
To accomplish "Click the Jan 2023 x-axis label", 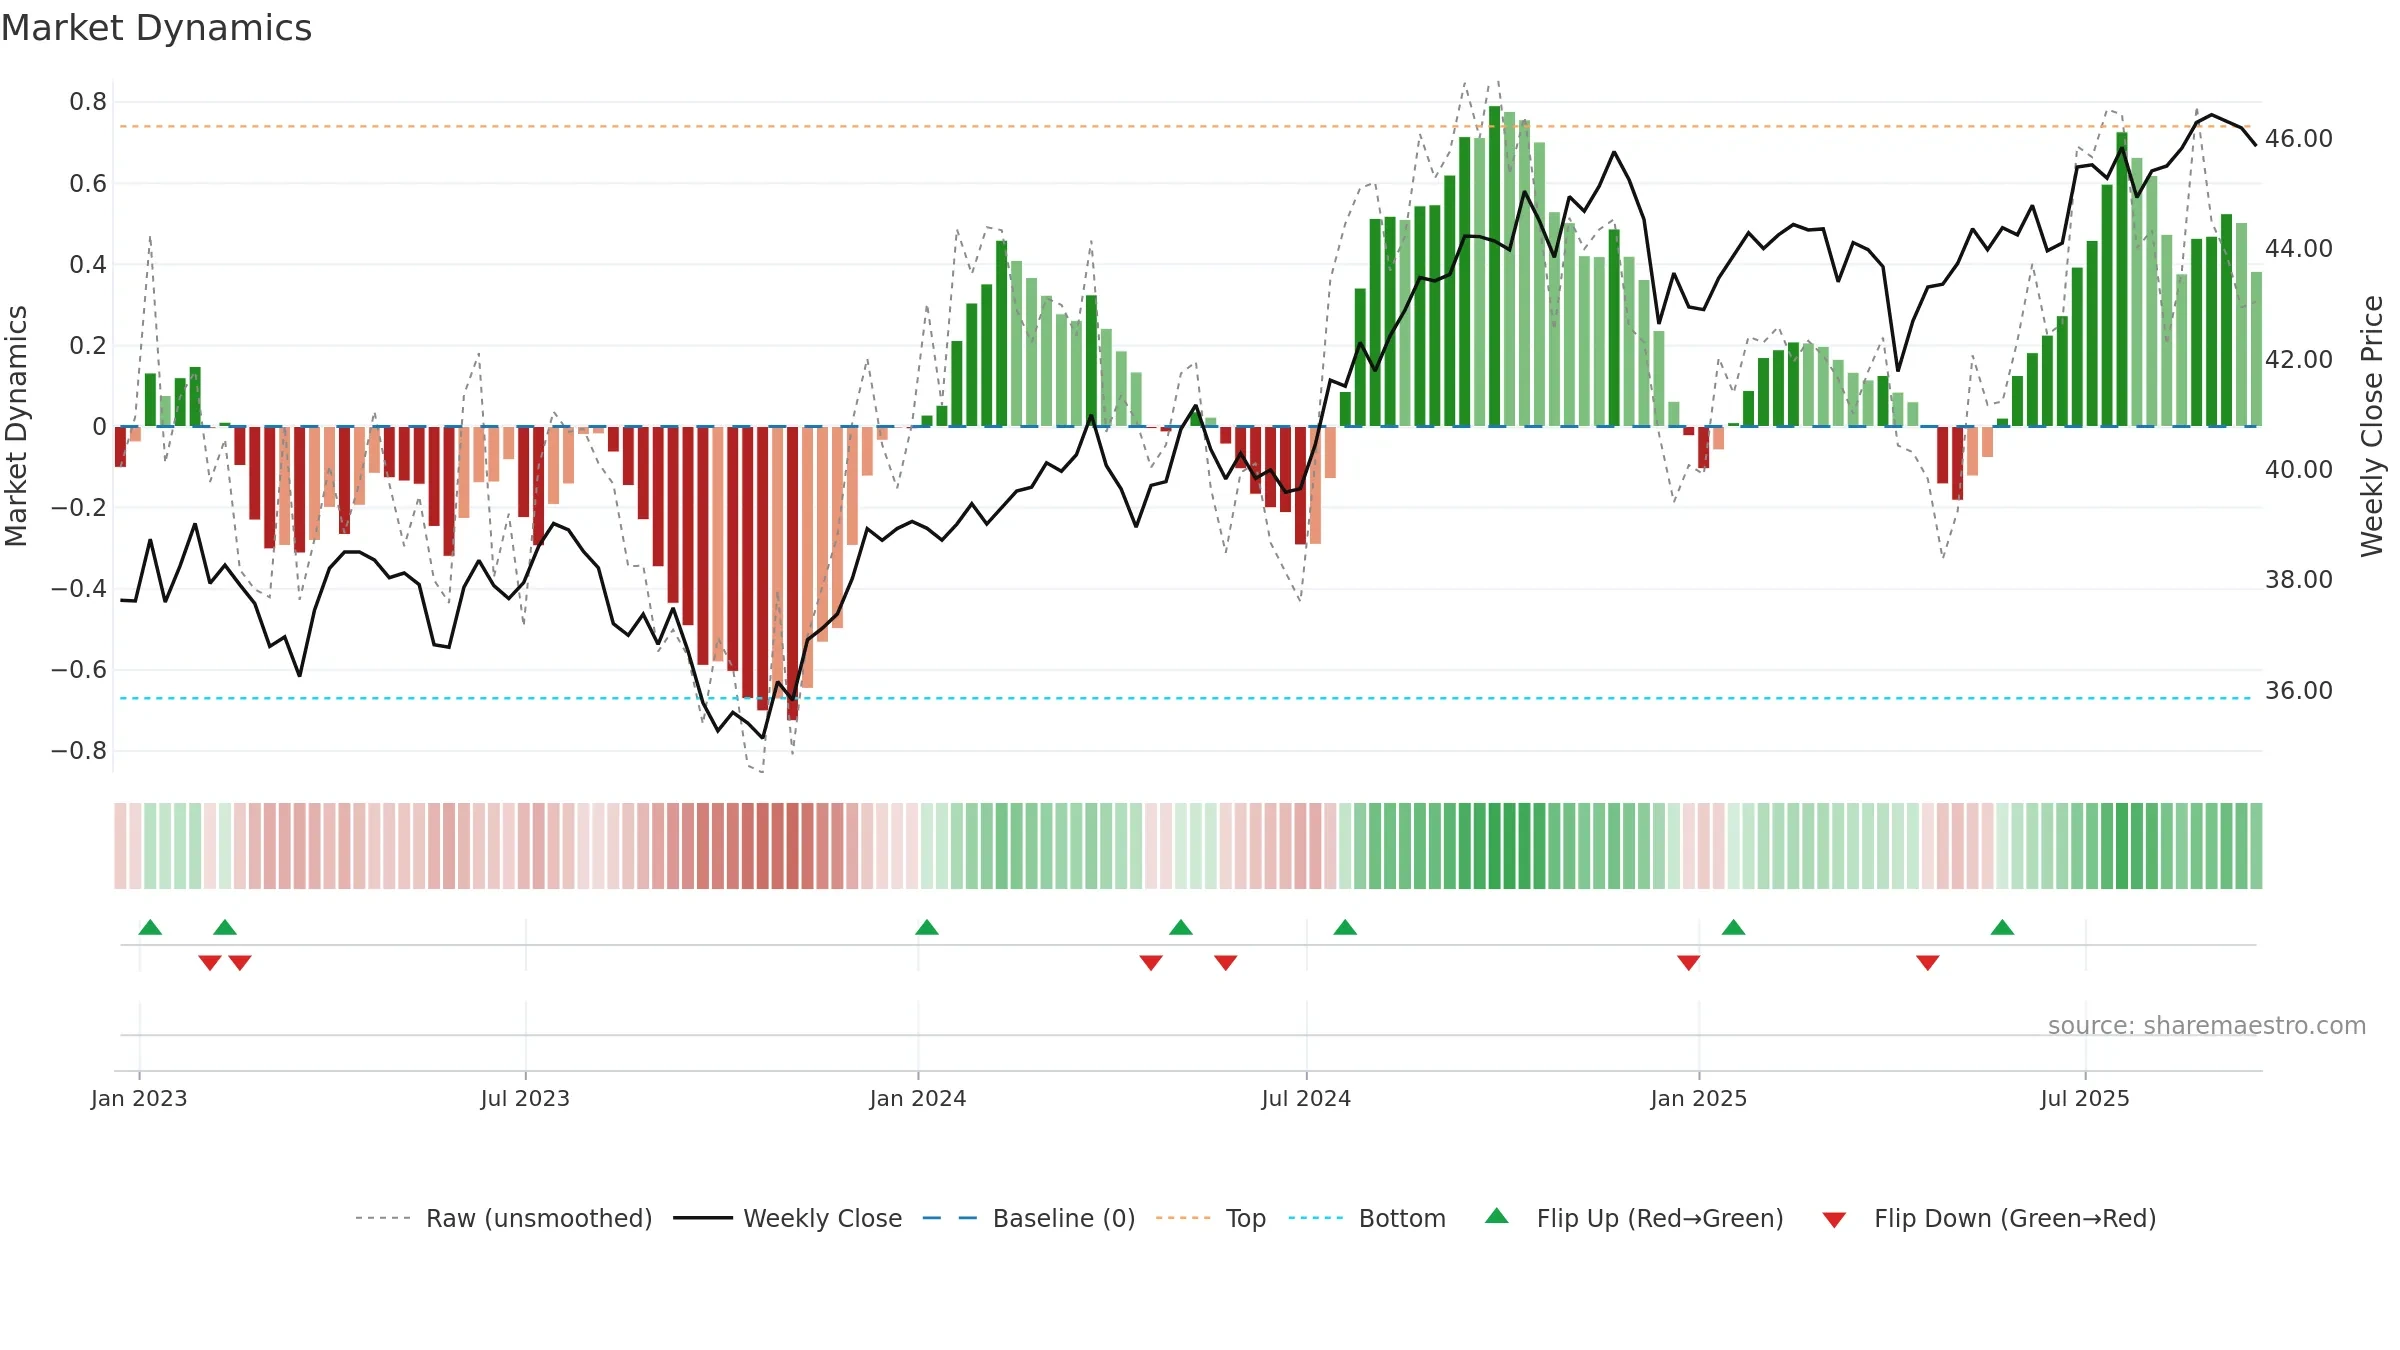I will point(139,1098).
